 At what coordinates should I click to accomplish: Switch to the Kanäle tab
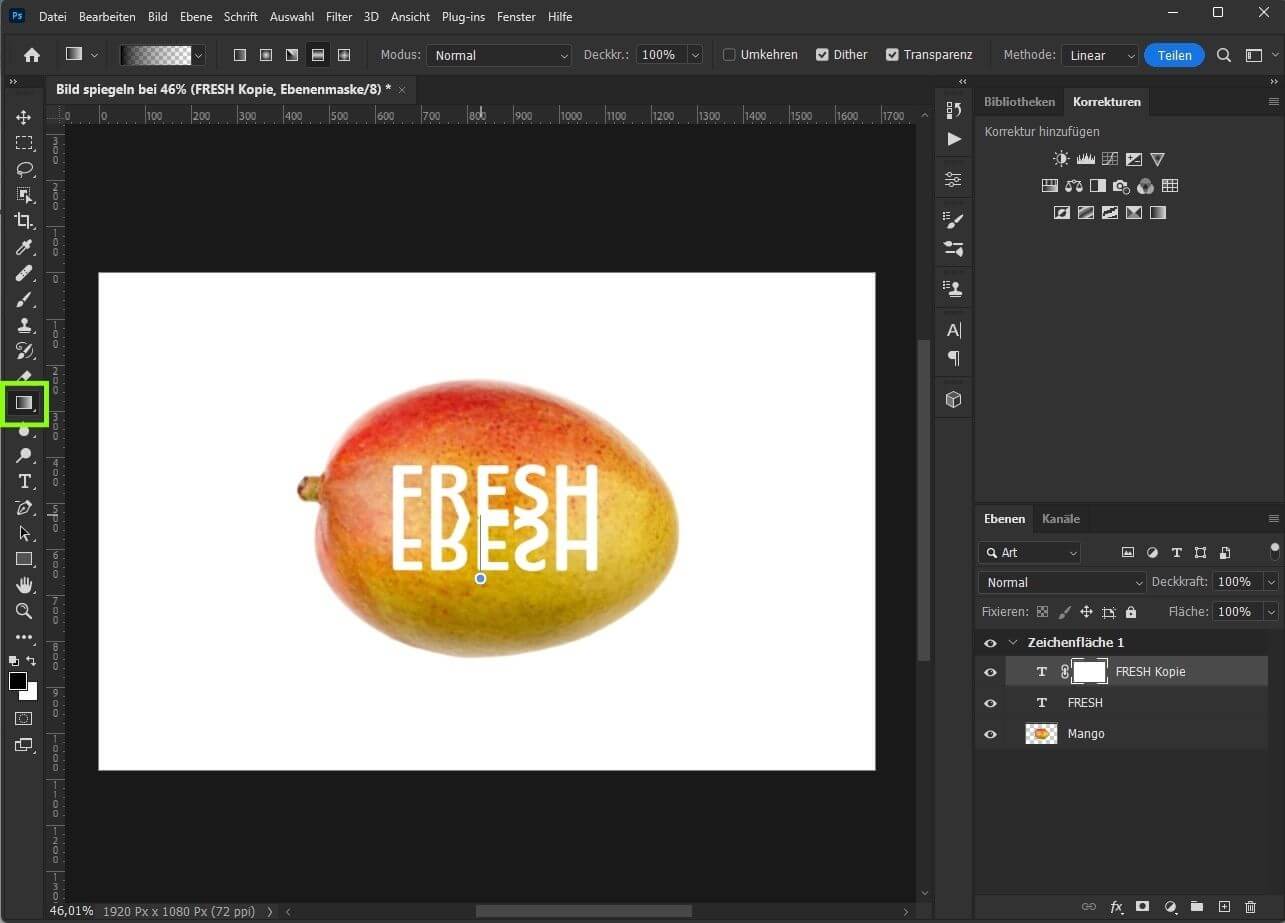[1060, 518]
